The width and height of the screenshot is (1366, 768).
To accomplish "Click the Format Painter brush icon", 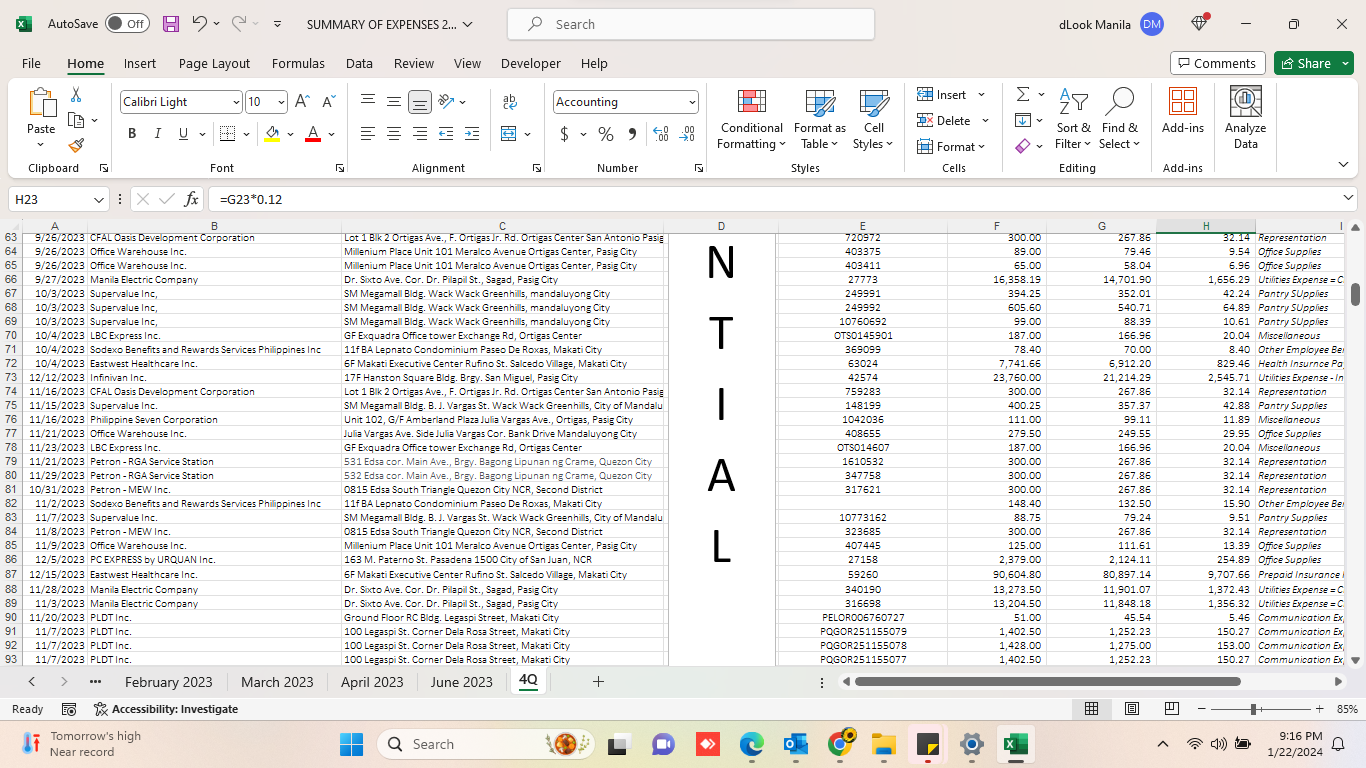I will 76,145.
